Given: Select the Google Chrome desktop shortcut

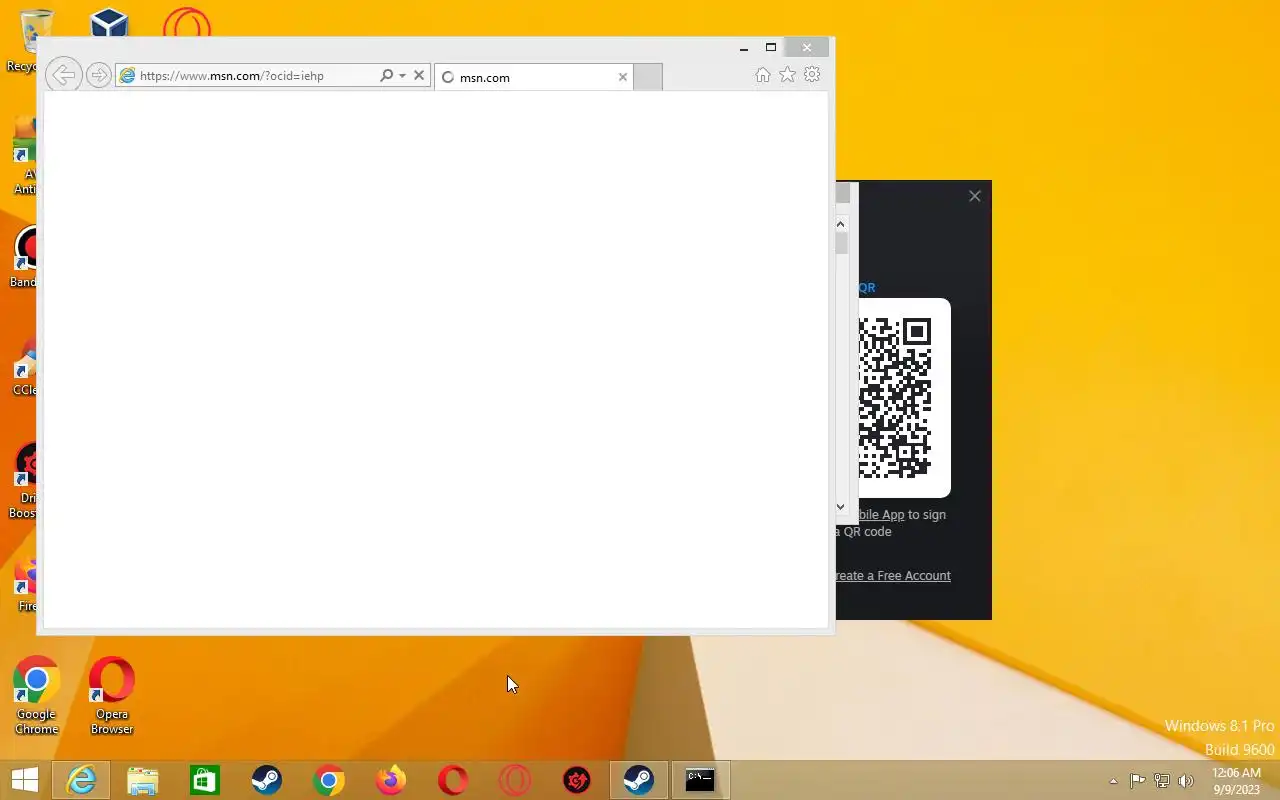Looking at the screenshot, I should (x=36, y=697).
